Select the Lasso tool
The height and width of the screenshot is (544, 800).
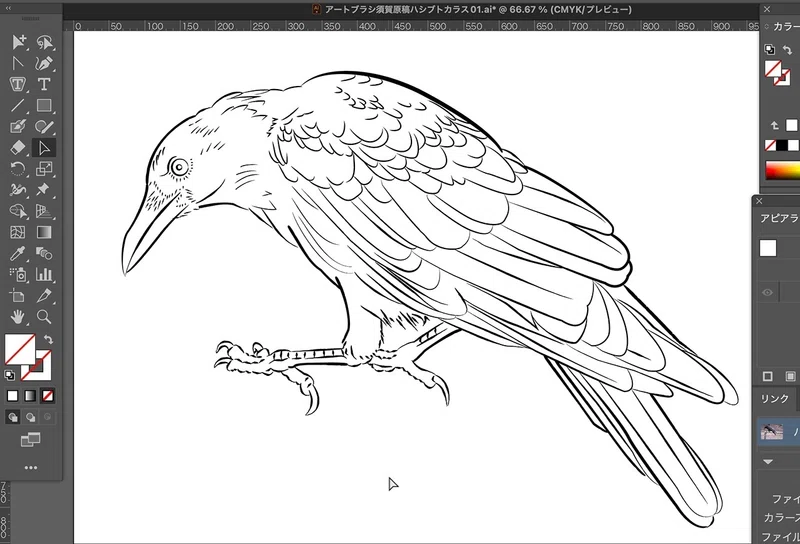(x=44, y=42)
